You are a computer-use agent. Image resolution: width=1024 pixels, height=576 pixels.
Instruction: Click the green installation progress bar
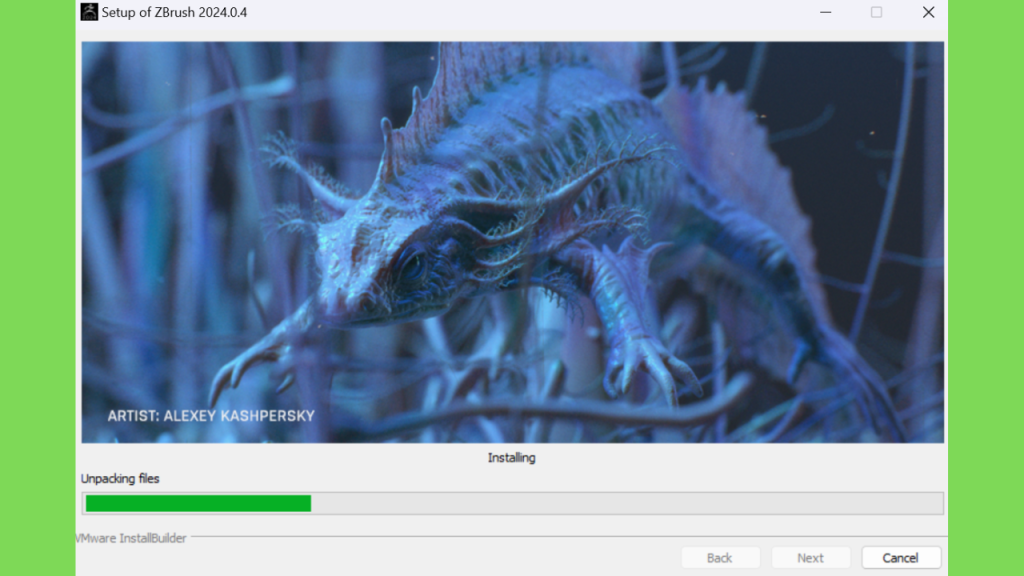click(x=513, y=504)
